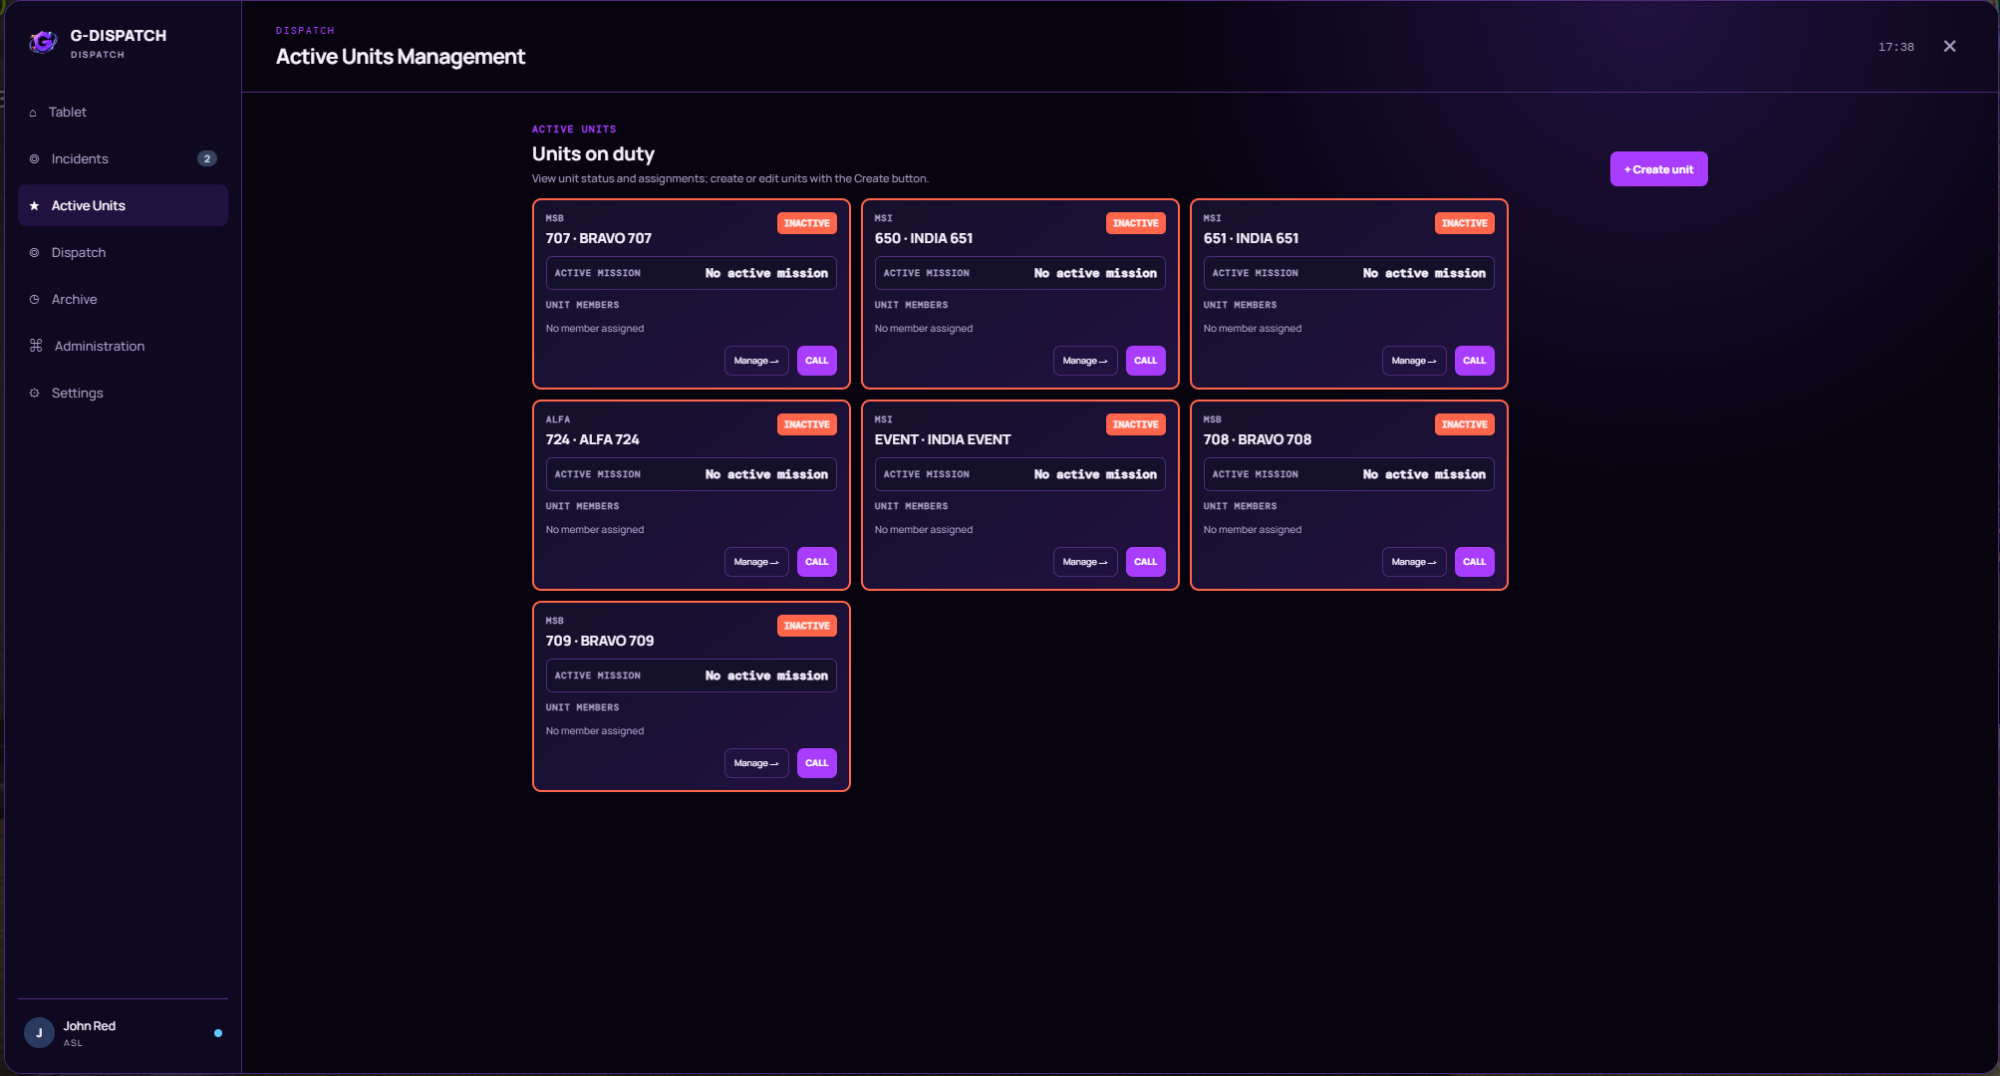Click the '707 · BRAVO 707' title
The image size is (2000, 1076).
pos(598,238)
